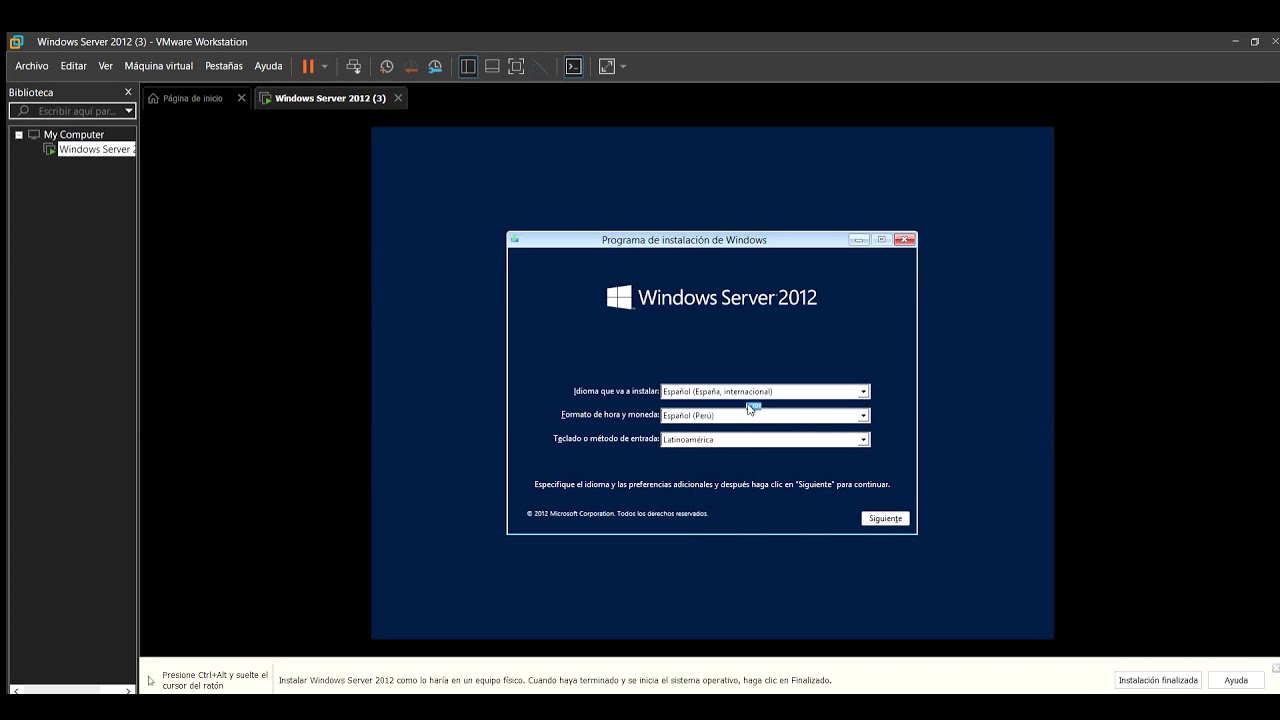Image resolution: width=1280 pixels, height=720 pixels.
Task: Enter full screen mode
Action: pos(516,66)
